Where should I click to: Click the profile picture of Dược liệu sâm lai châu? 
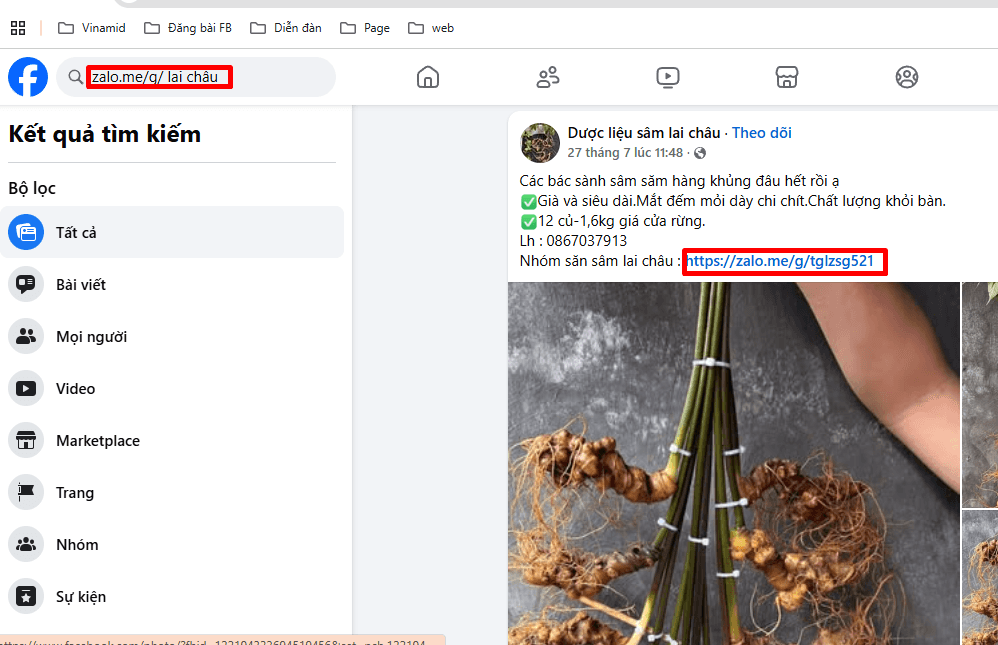click(540, 143)
